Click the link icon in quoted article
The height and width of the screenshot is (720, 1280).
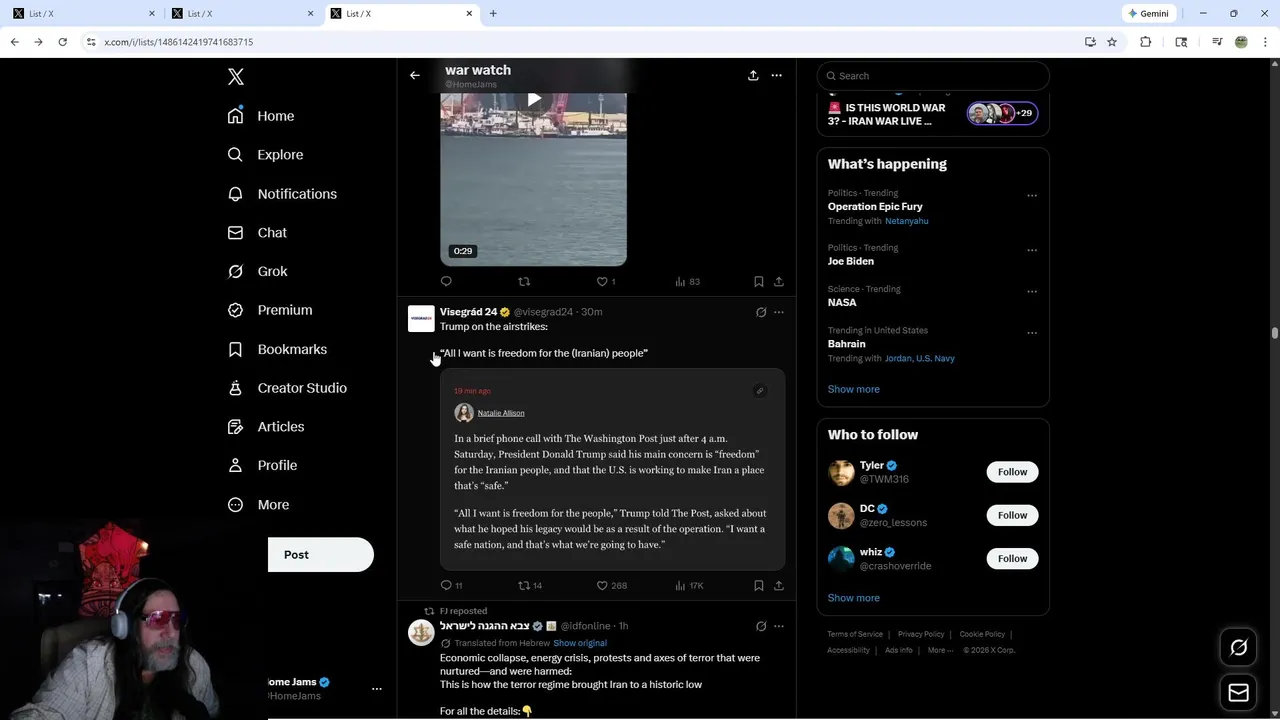[760, 391]
